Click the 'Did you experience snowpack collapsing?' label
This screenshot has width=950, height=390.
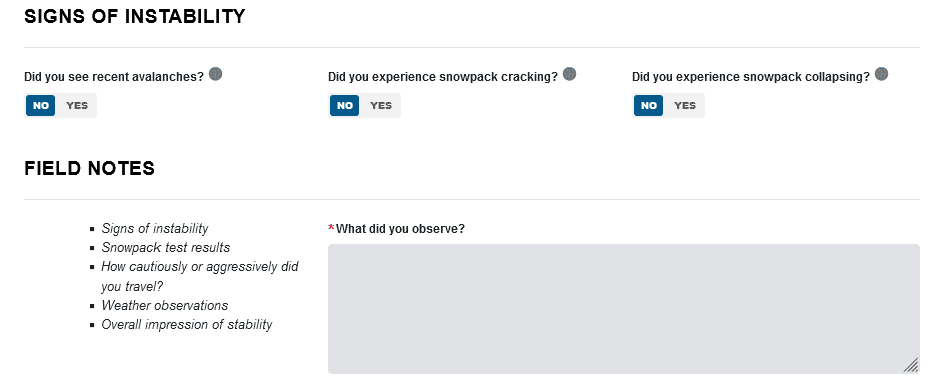751,77
